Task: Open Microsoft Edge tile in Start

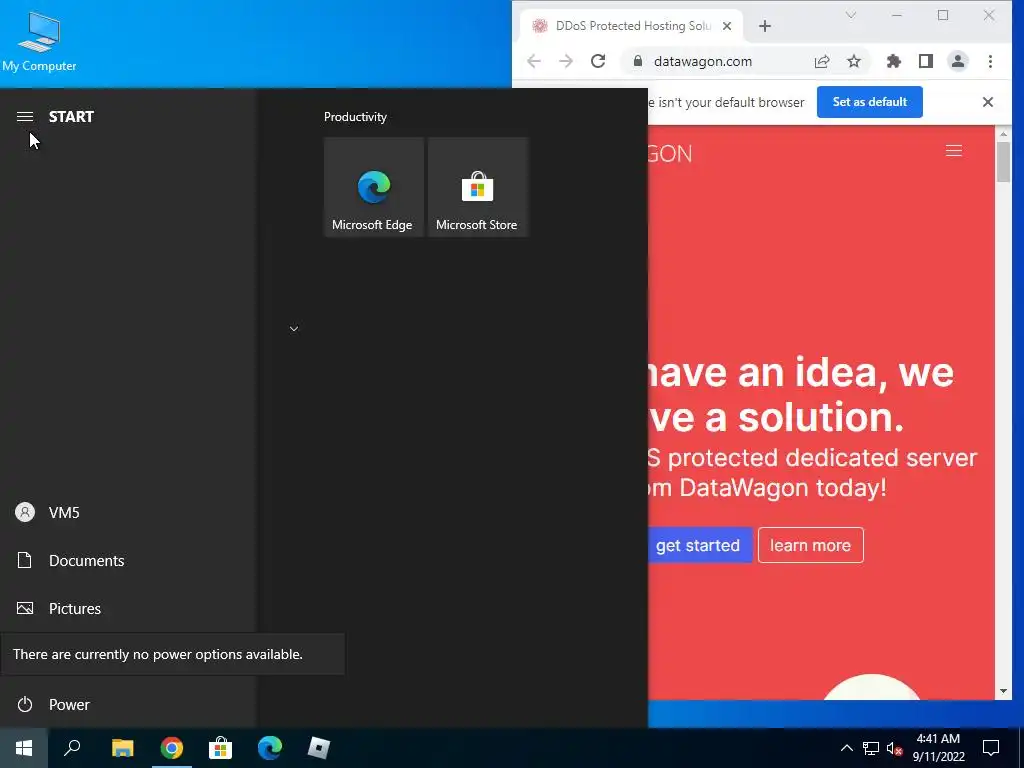Action: (x=373, y=187)
